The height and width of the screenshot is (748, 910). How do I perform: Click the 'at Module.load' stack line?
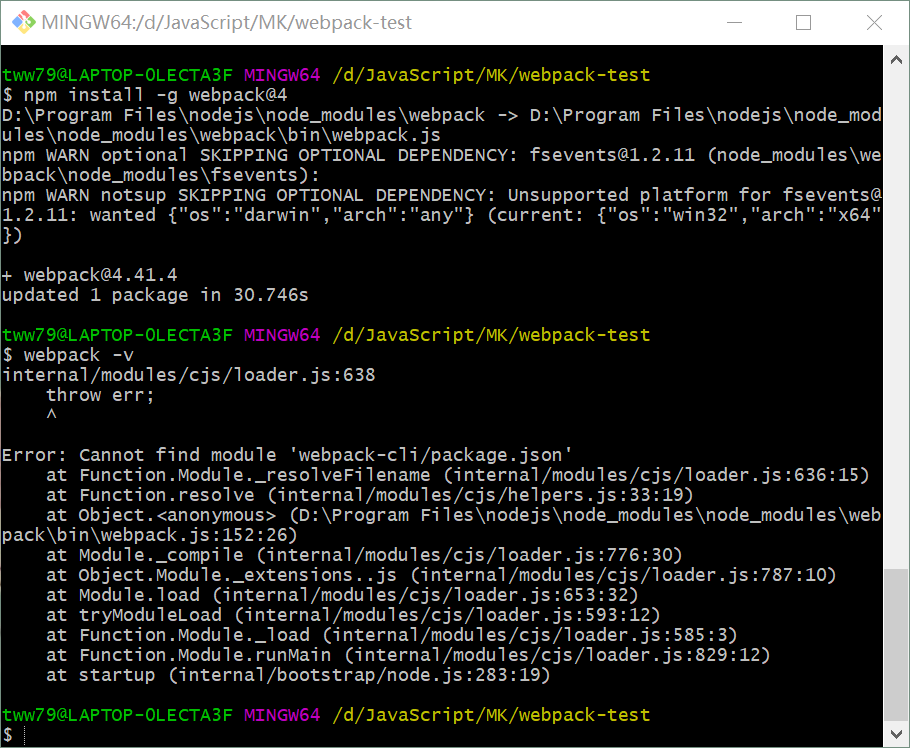point(342,595)
